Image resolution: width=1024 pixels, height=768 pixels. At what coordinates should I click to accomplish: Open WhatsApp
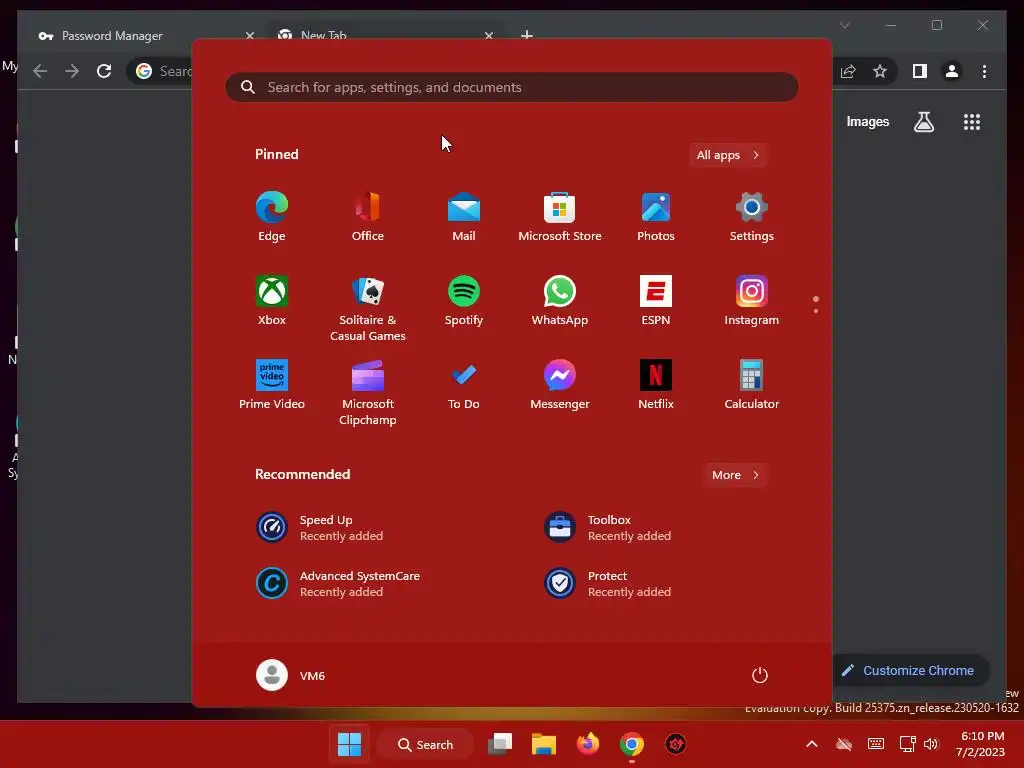coord(560,300)
